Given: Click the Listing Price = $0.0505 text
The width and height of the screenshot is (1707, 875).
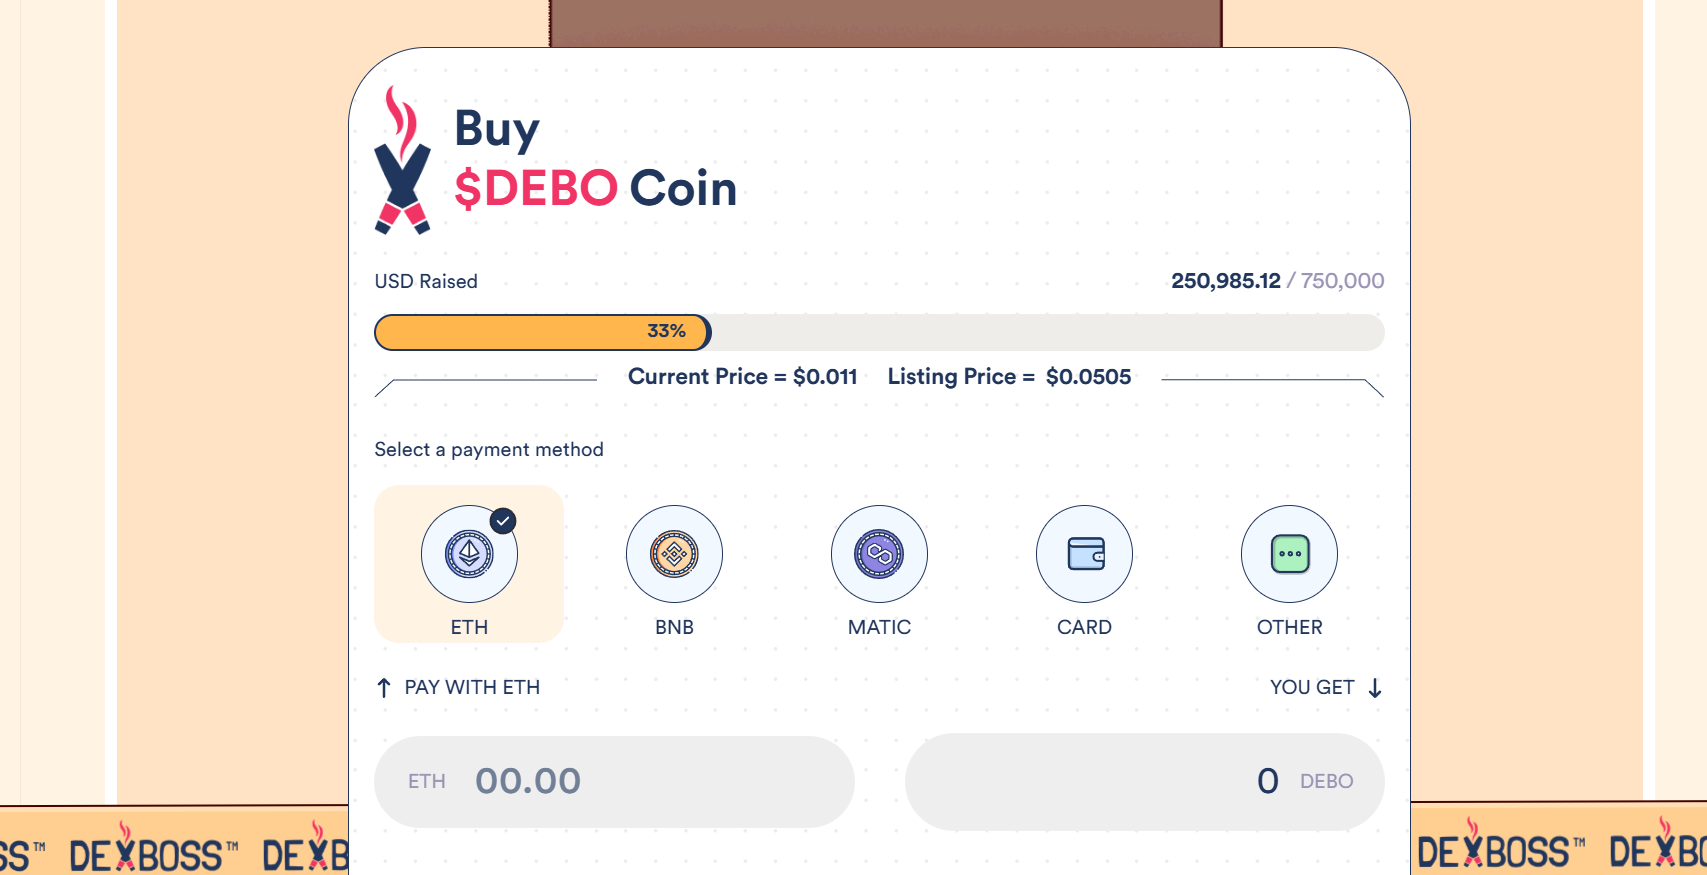Looking at the screenshot, I should [x=1009, y=377].
